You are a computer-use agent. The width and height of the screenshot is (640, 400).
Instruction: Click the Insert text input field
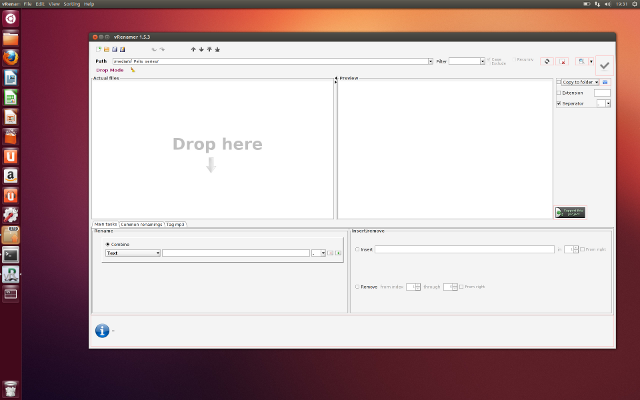point(465,249)
